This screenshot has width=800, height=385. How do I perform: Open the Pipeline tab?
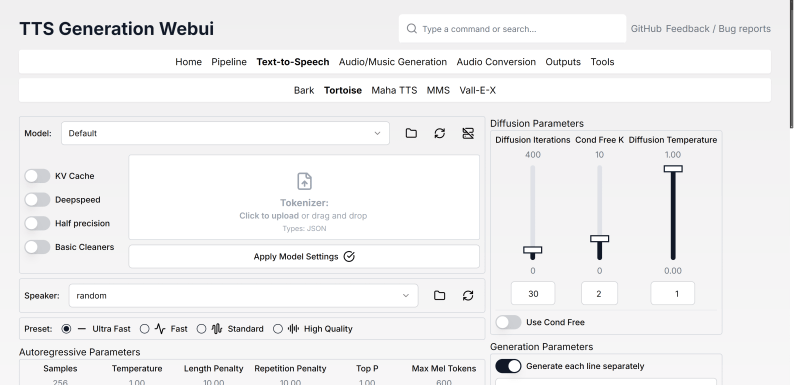[x=229, y=62]
